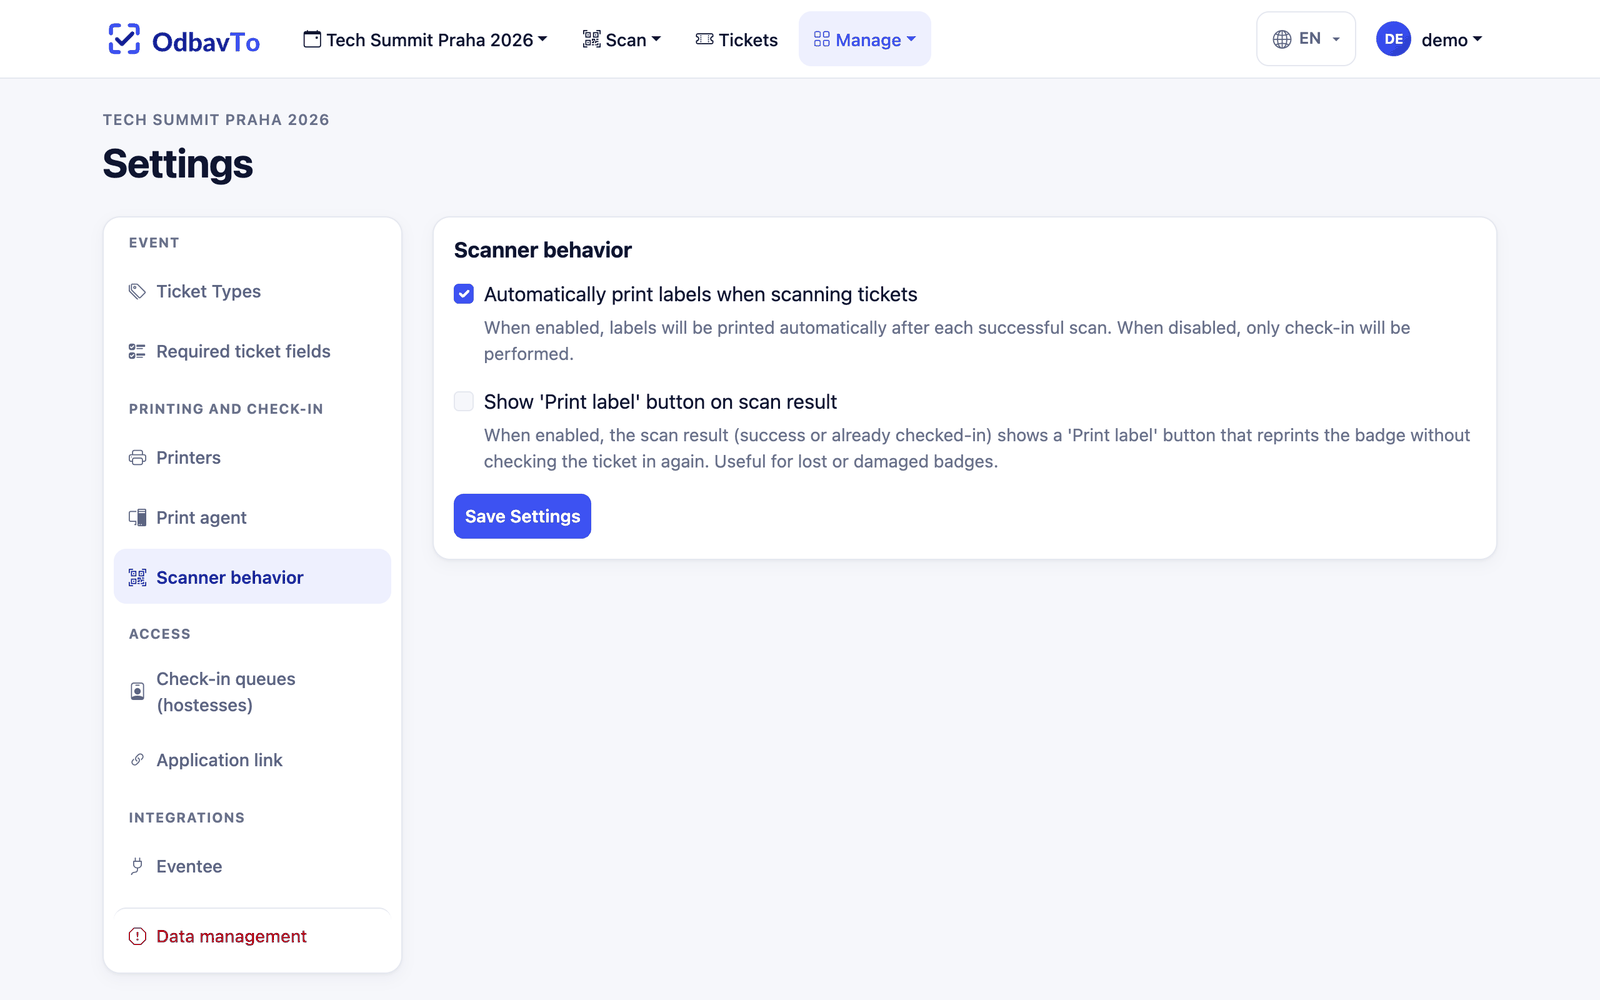Open Data management section
Image resolution: width=1600 pixels, height=1000 pixels.
pyautogui.click(x=252, y=936)
